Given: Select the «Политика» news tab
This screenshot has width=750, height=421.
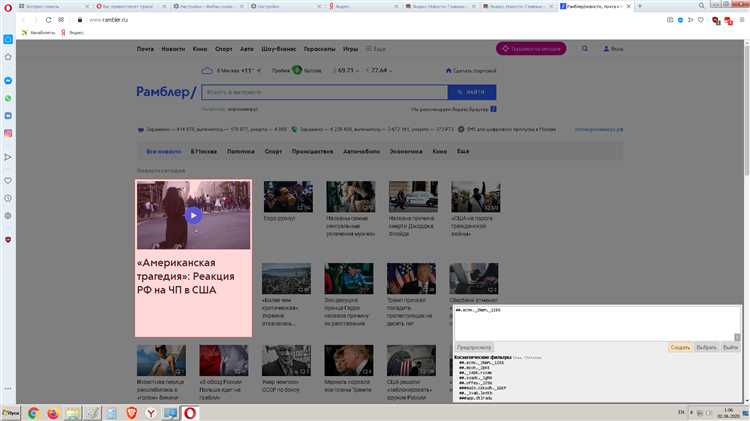Looking at the screenshot, I should click(x=240, y=151).
